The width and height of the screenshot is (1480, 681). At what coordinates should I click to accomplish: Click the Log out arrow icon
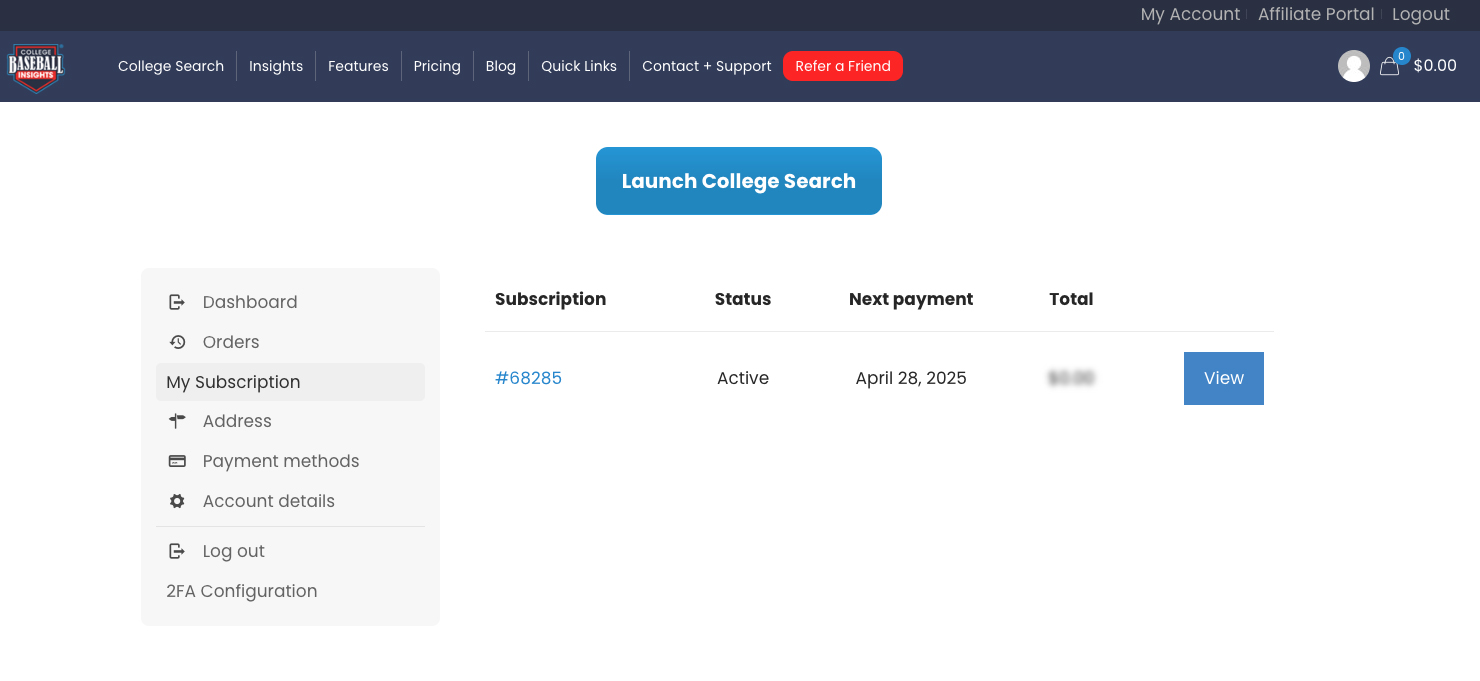177,551
